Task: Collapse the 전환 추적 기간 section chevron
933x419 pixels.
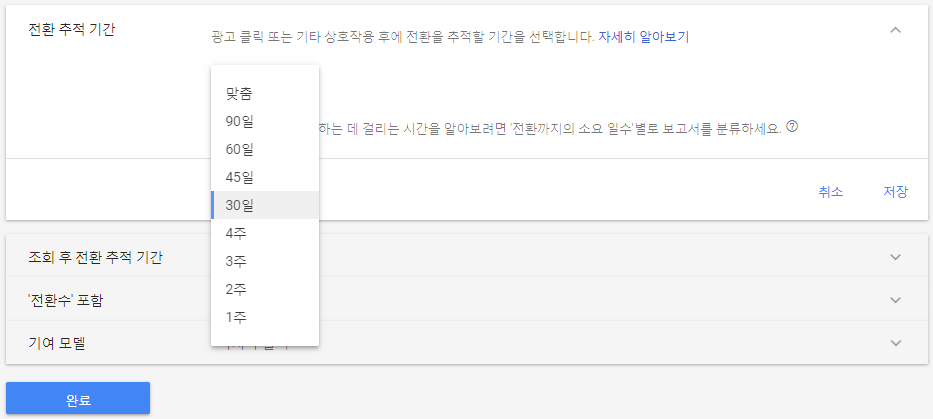Action: tap(895, 30)
